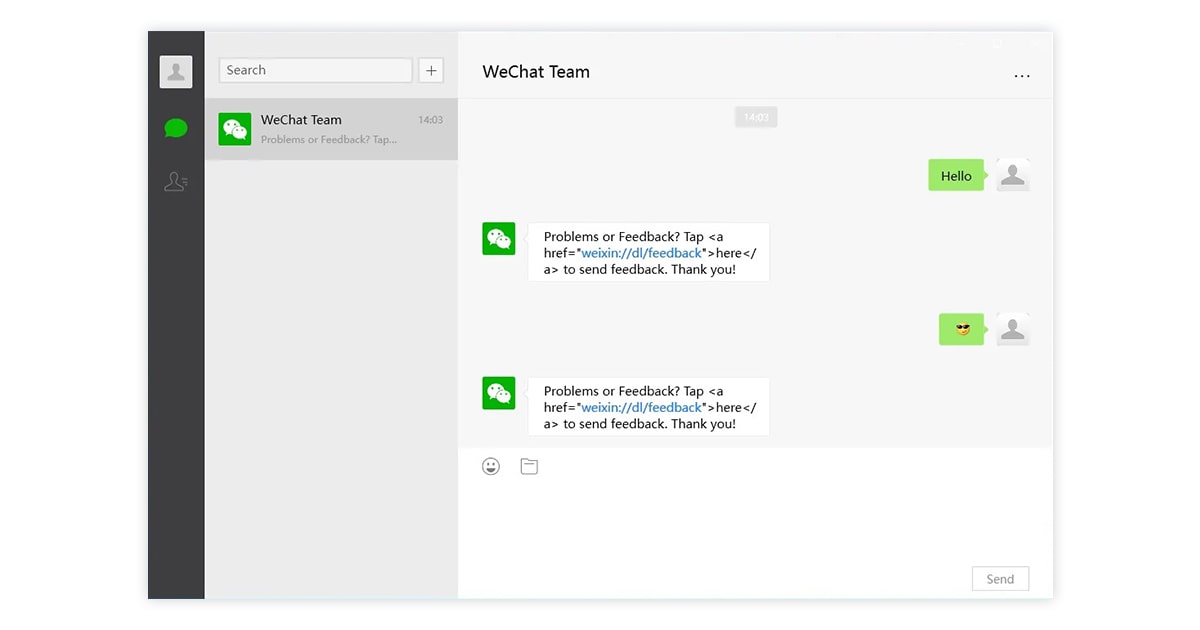Click the user avatar beside the sunglasses emoji message
1200x630 pixels.
tap(1013, 329)
